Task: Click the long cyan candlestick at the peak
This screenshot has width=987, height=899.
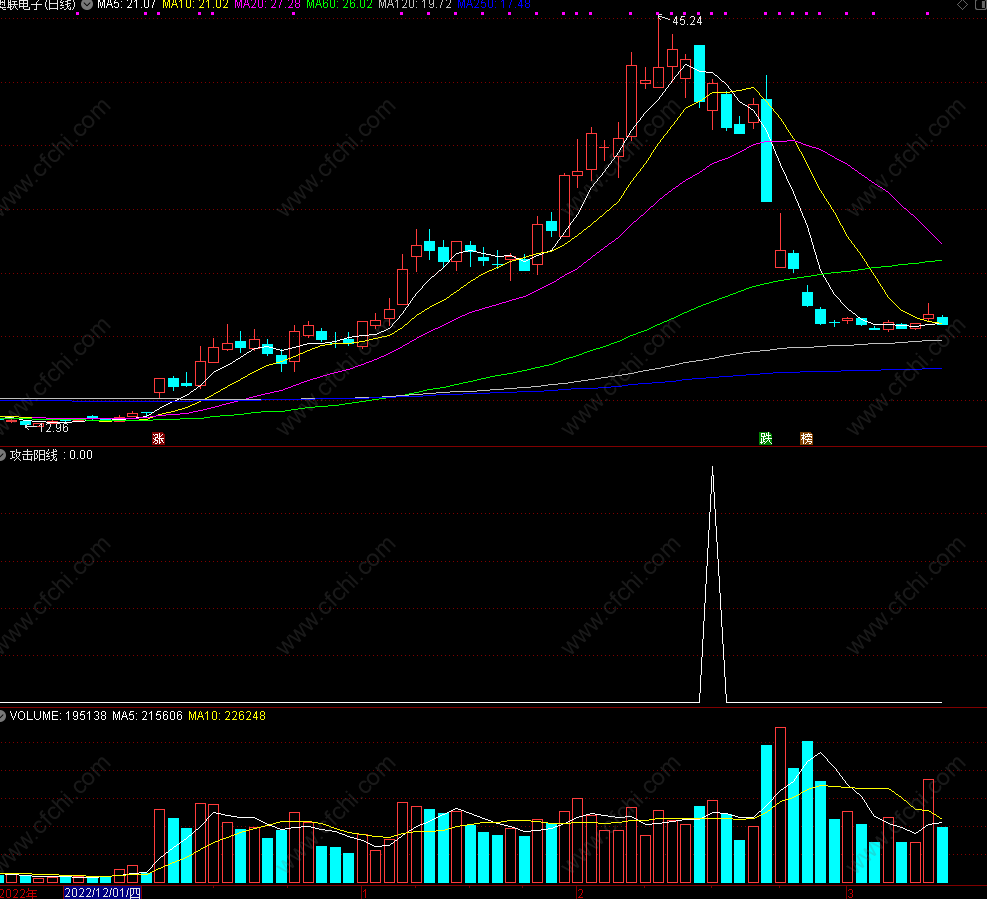Action: (x=766, y=150)
